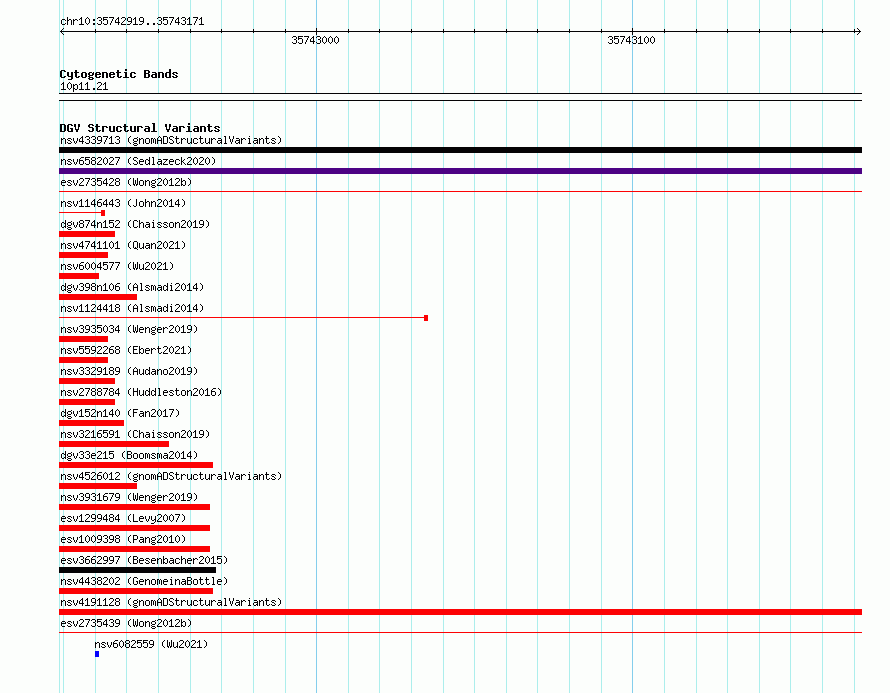Screen dimensions: 890x693
Task: Click the red end marker of nsv1124418
Action: pyautogui.click(x=426, y=318)
